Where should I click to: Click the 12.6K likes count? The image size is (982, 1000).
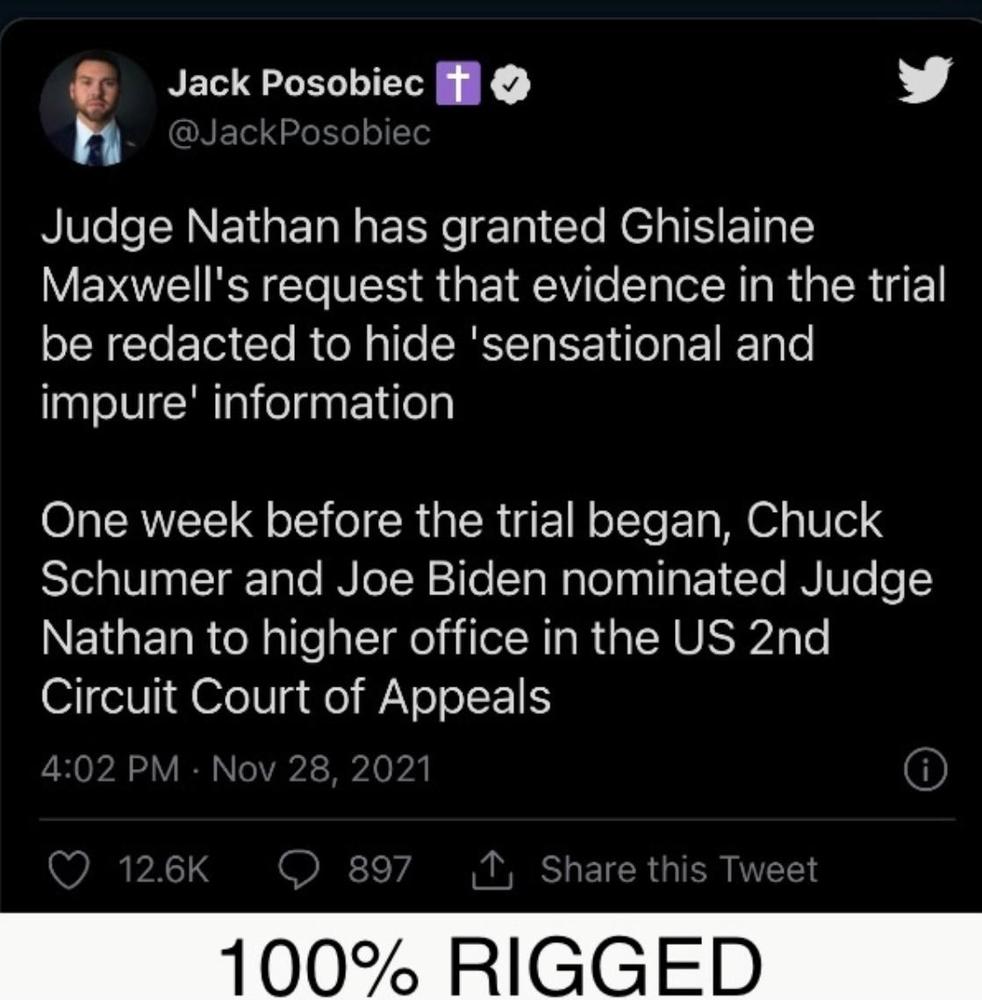click(164, 870)
